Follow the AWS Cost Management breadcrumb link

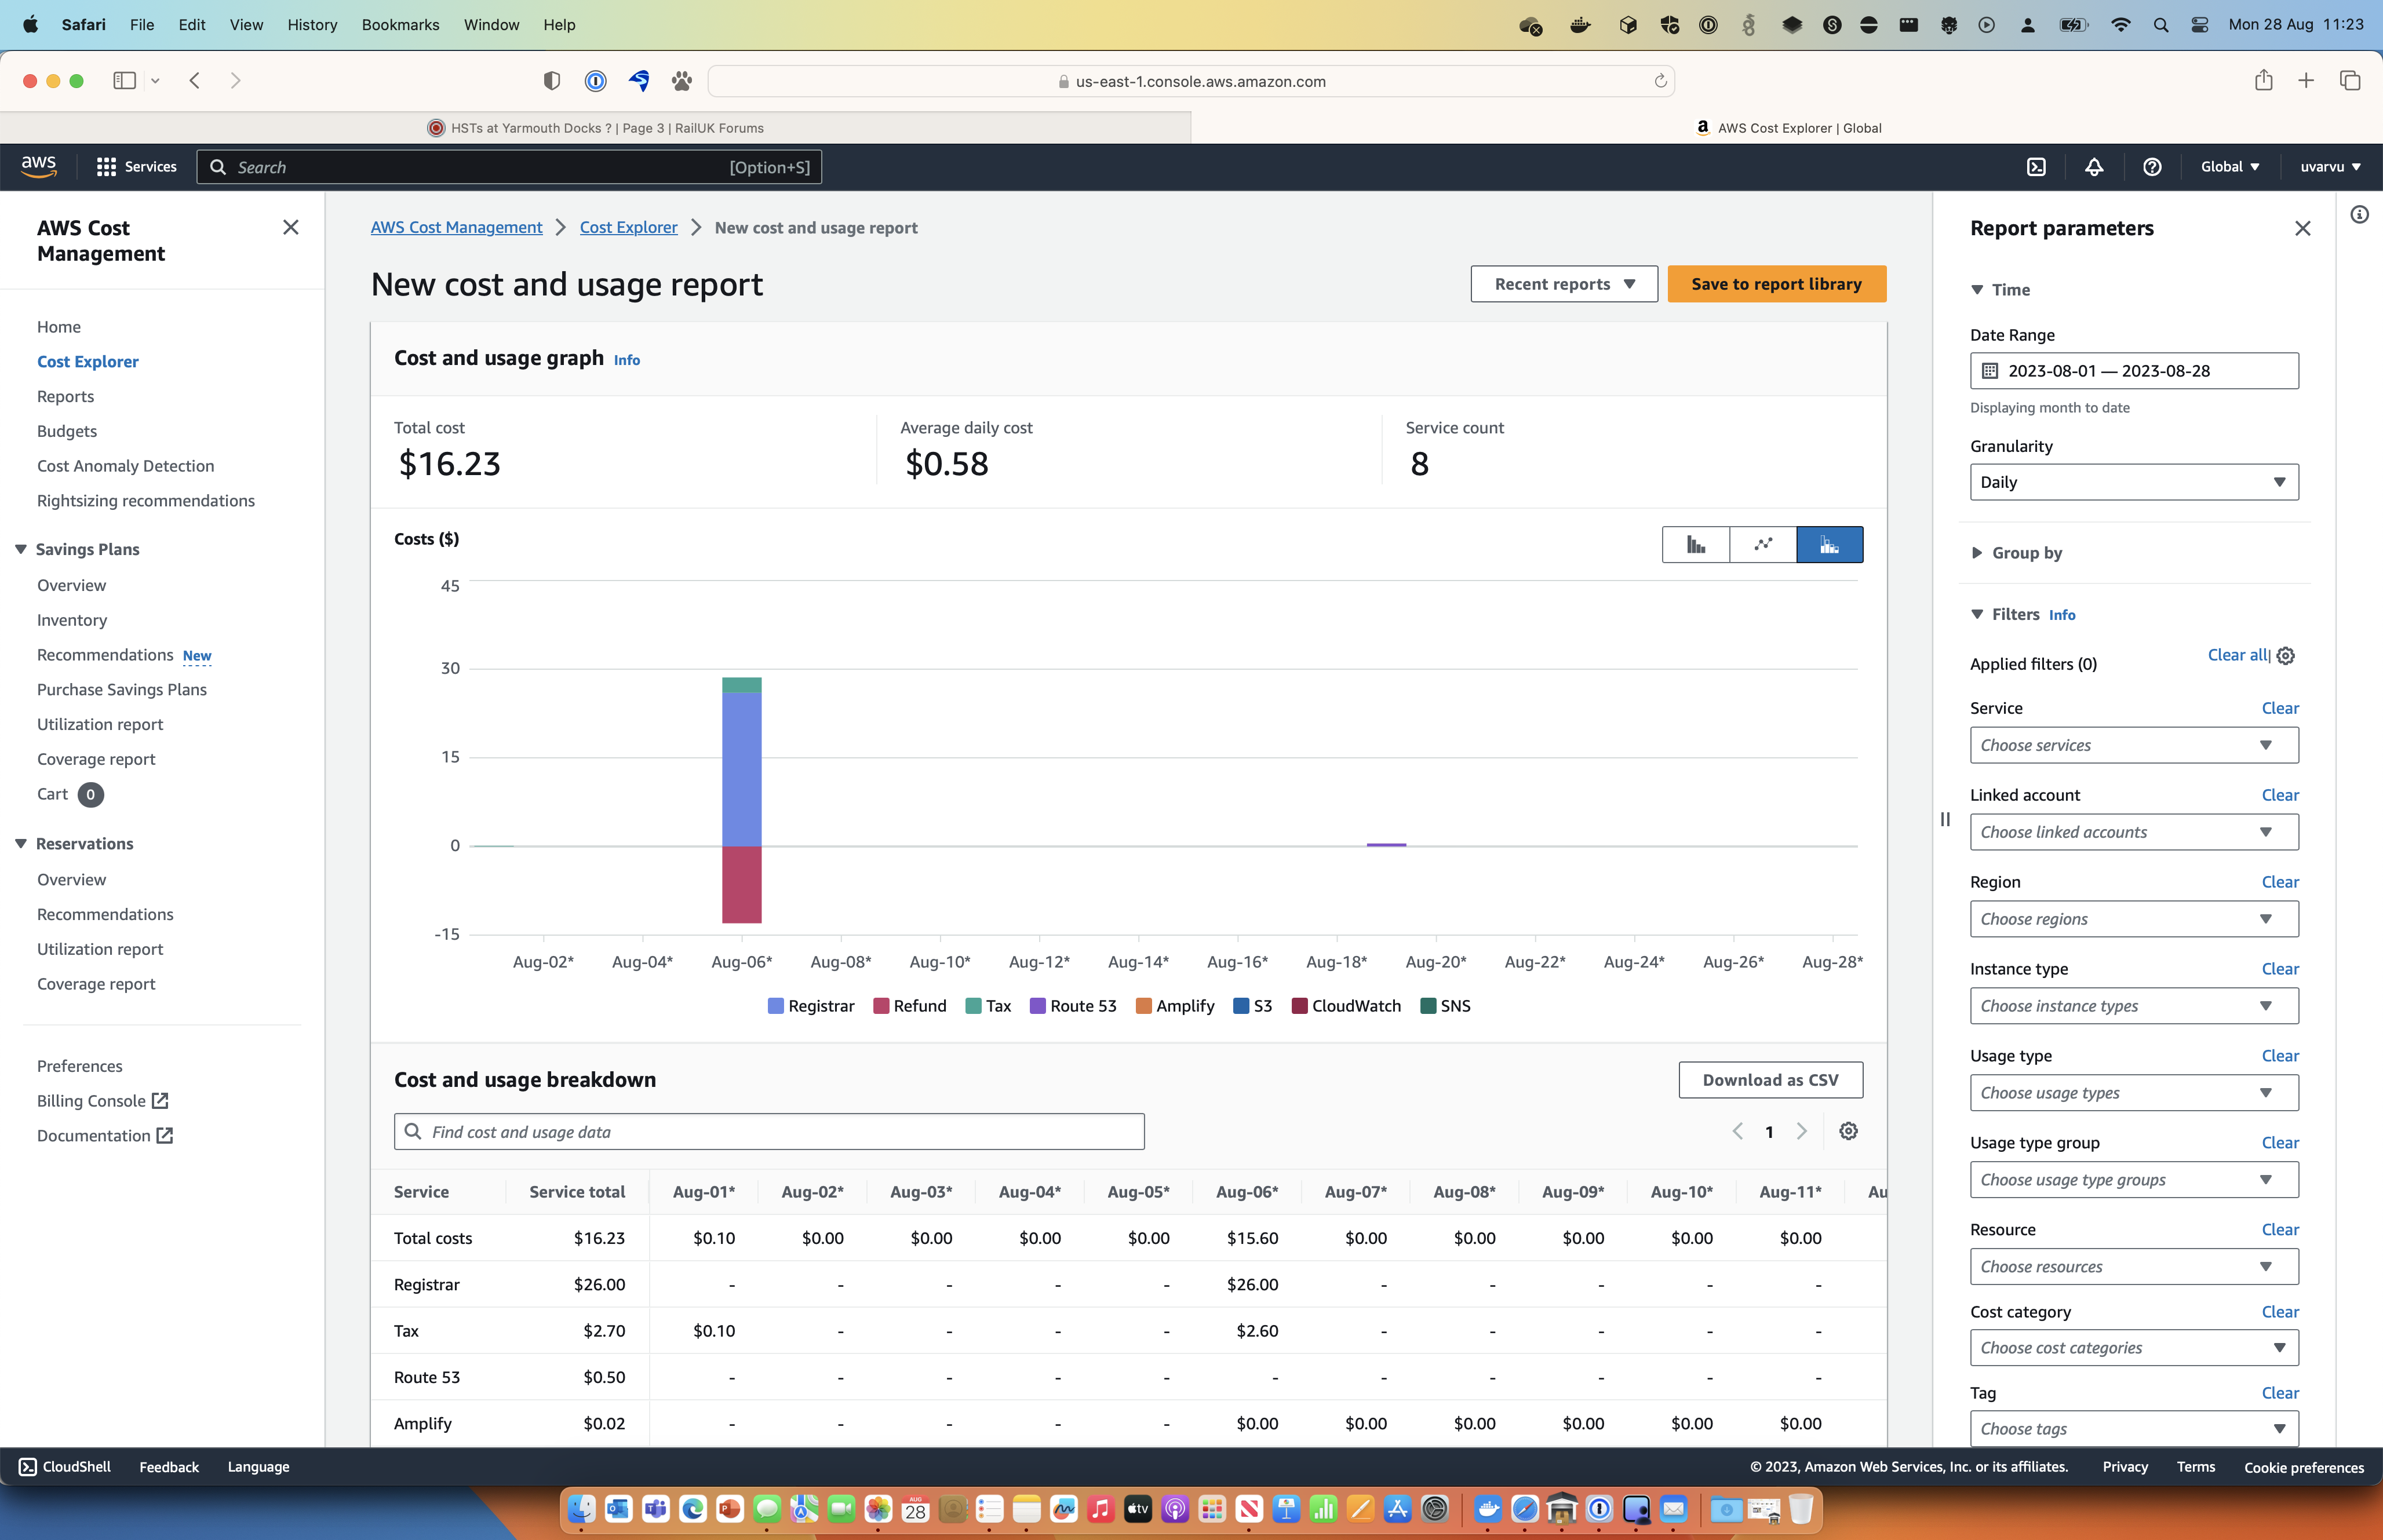(456, 228)
